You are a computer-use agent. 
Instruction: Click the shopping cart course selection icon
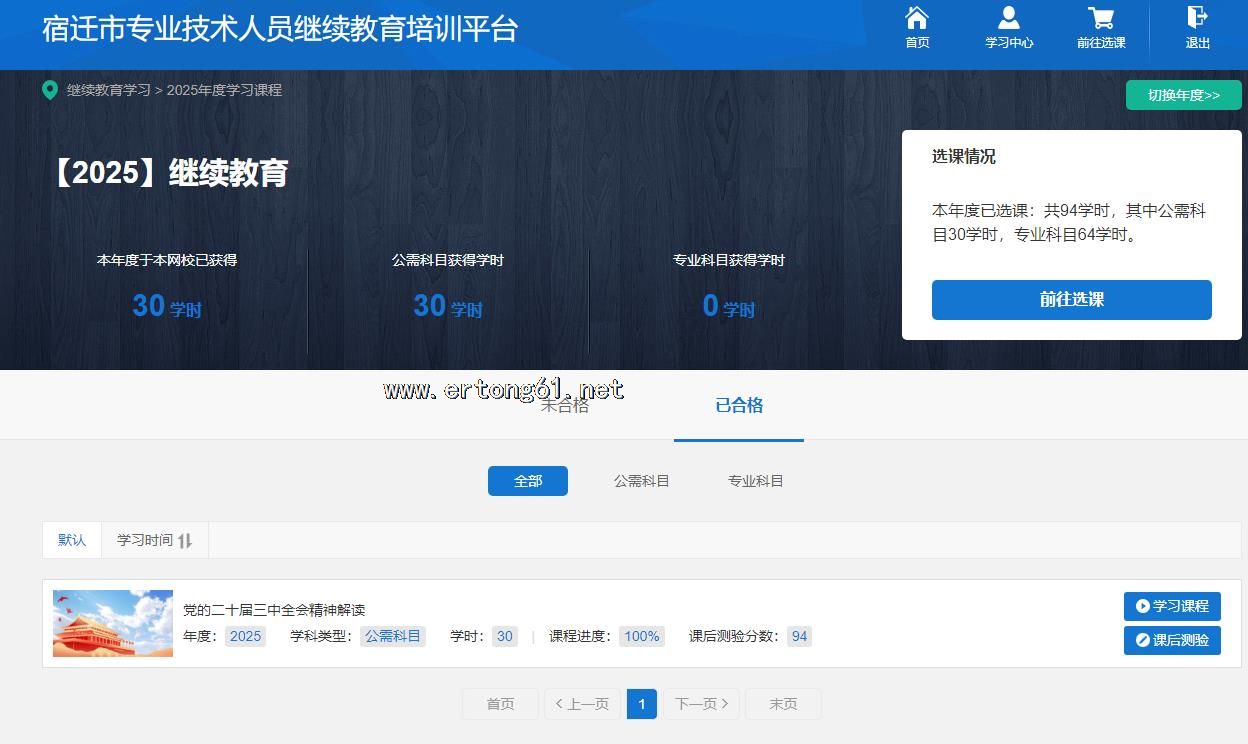click(x=1101, y=18)
